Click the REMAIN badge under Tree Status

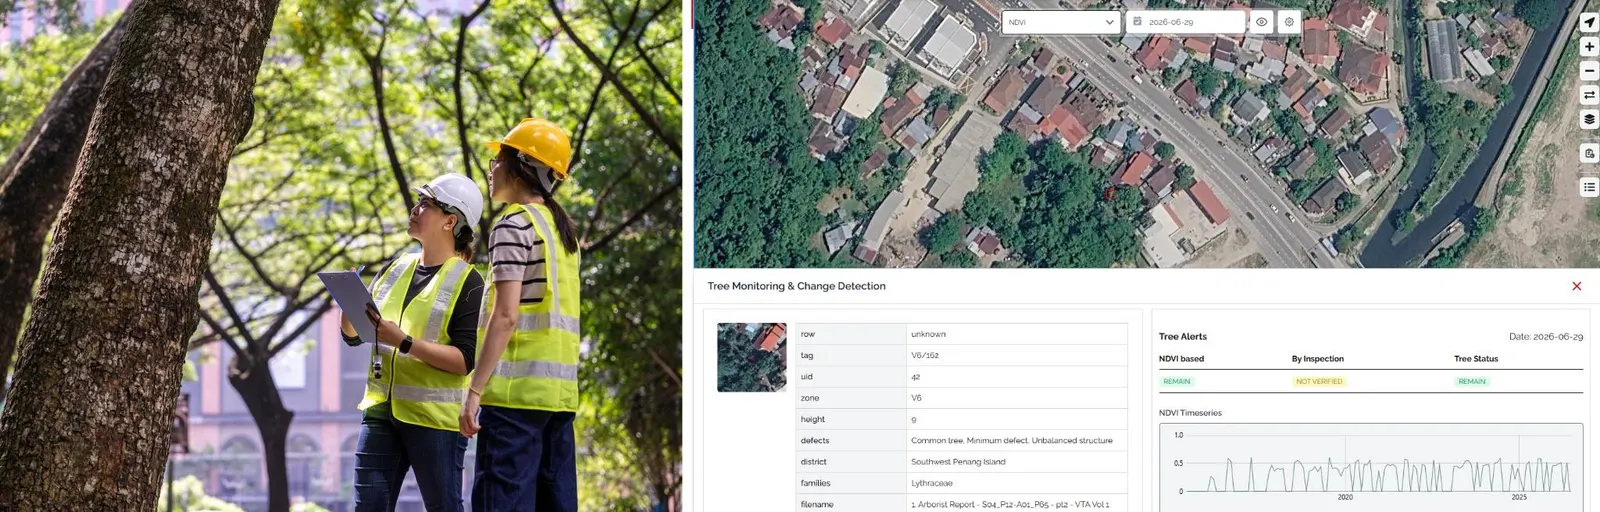point(1472,381)
